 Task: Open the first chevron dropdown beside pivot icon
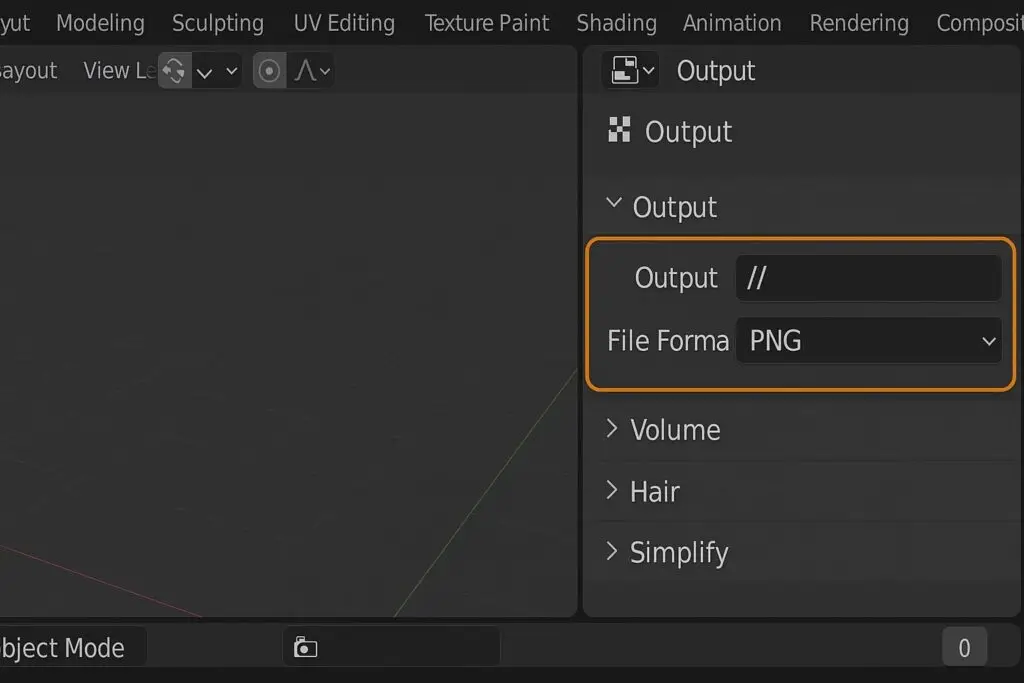coord(204,71)
